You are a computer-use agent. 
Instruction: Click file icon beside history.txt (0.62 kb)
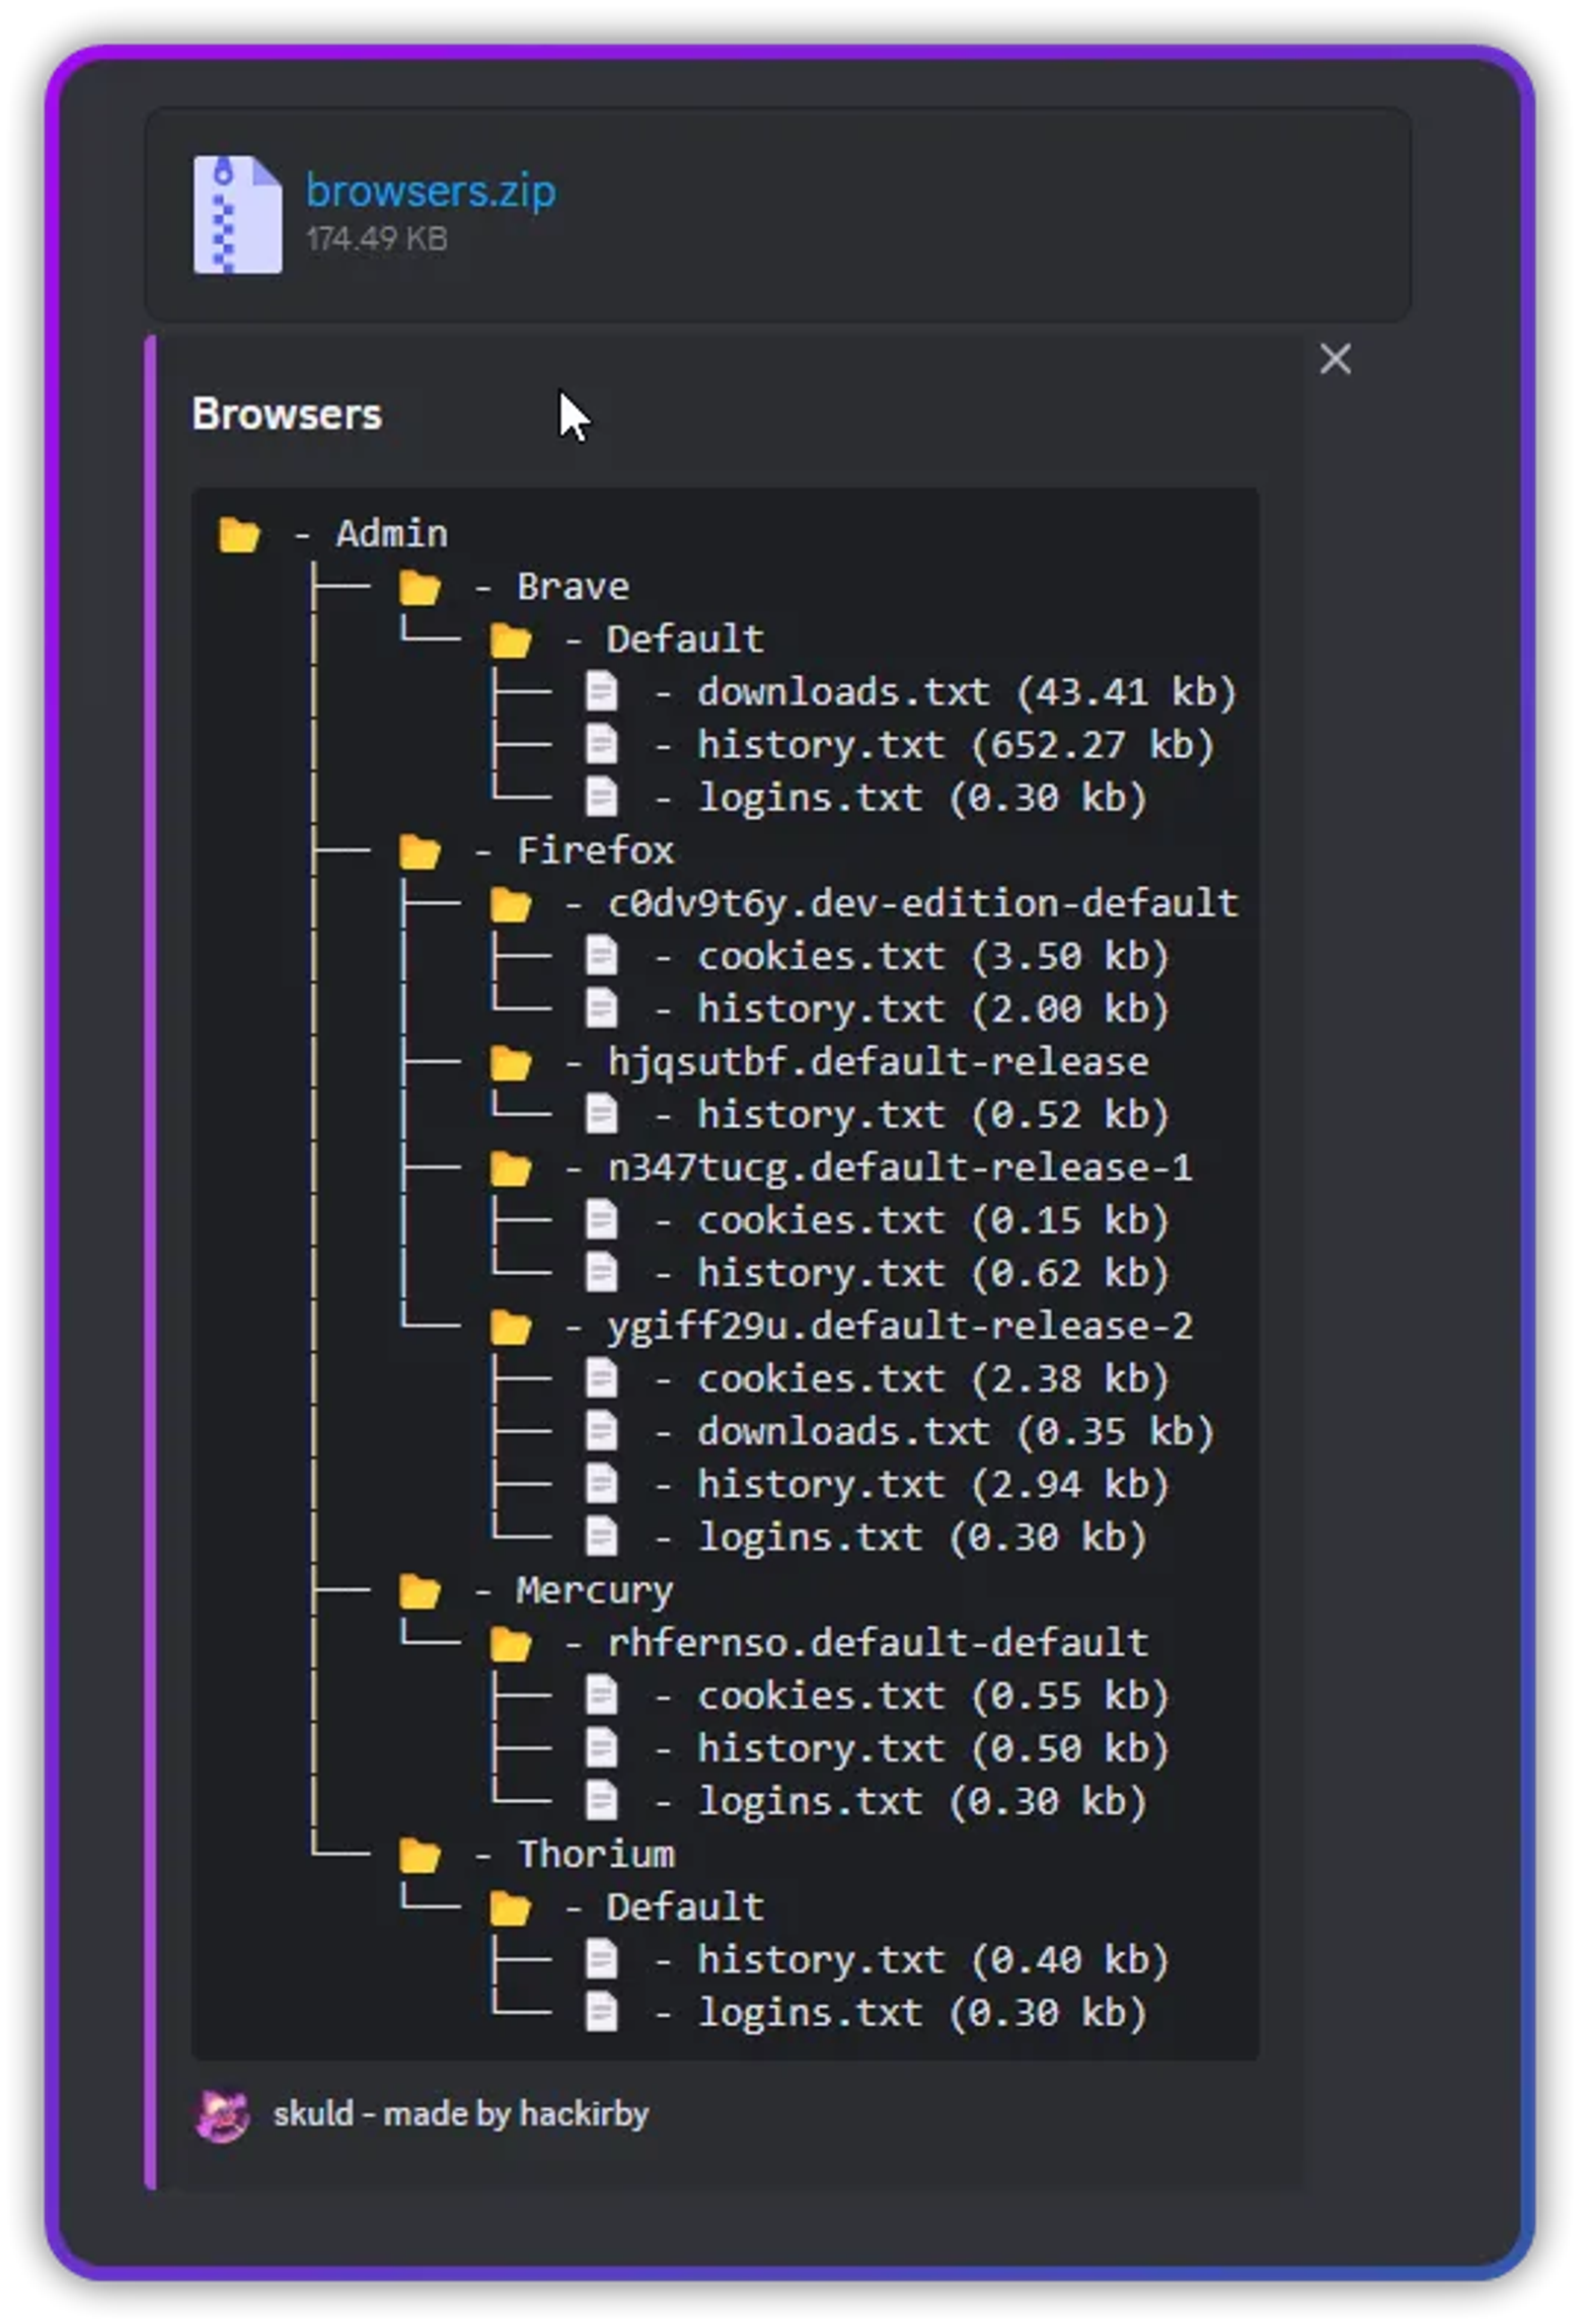[x=601, y=1274]
